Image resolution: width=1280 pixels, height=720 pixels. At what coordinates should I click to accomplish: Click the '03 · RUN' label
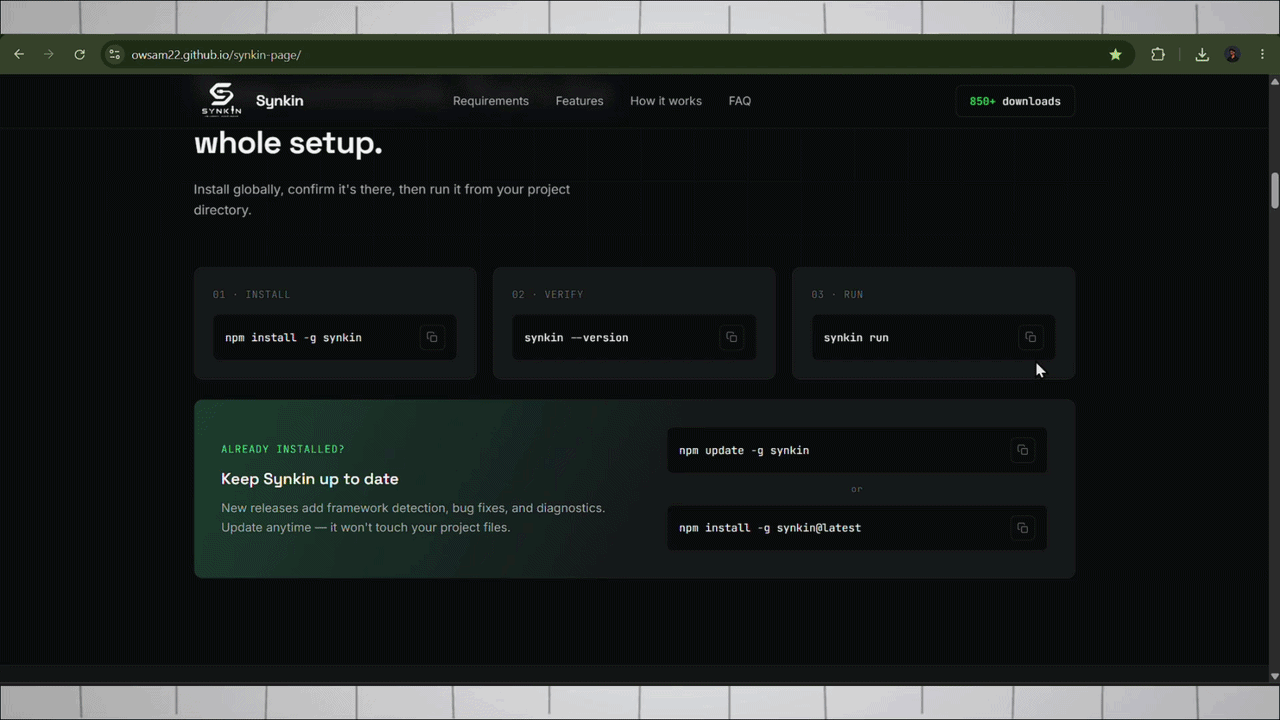tap(837, 295)
